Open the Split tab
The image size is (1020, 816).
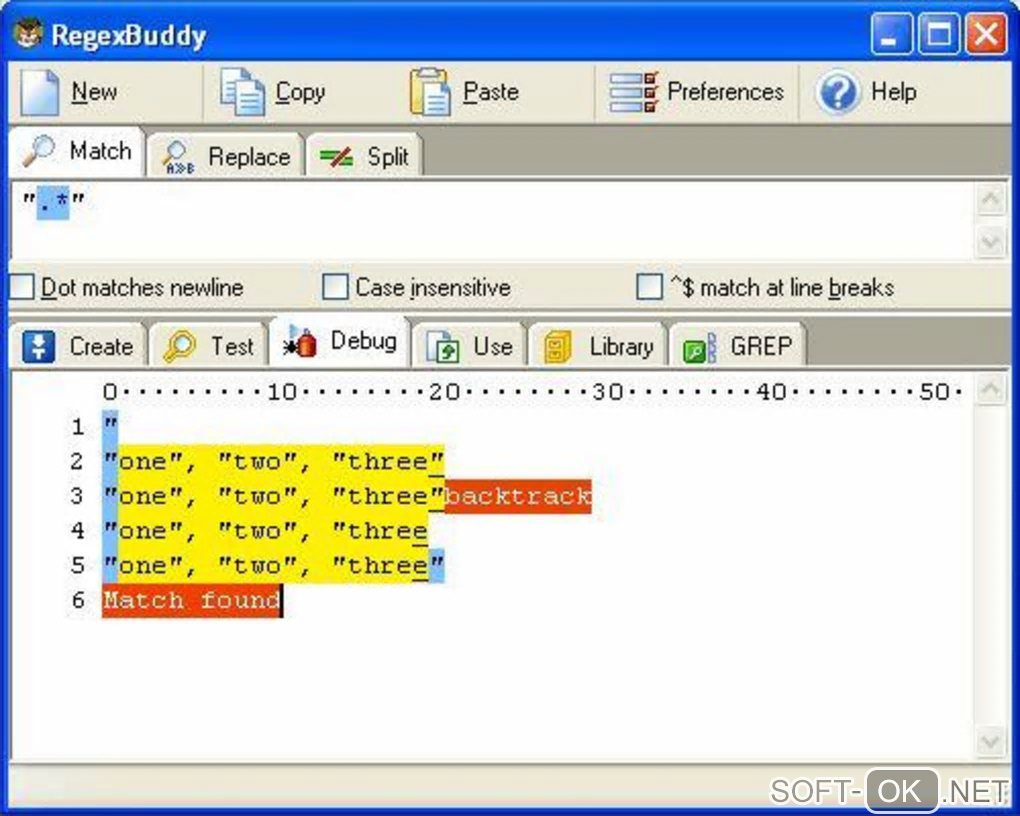(364, 155)
